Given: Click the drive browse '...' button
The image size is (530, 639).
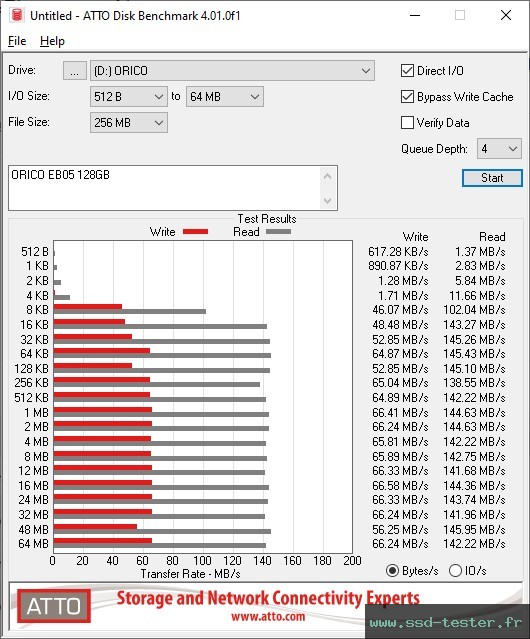Looking at the screenshot, I should [x=75, y=71].
